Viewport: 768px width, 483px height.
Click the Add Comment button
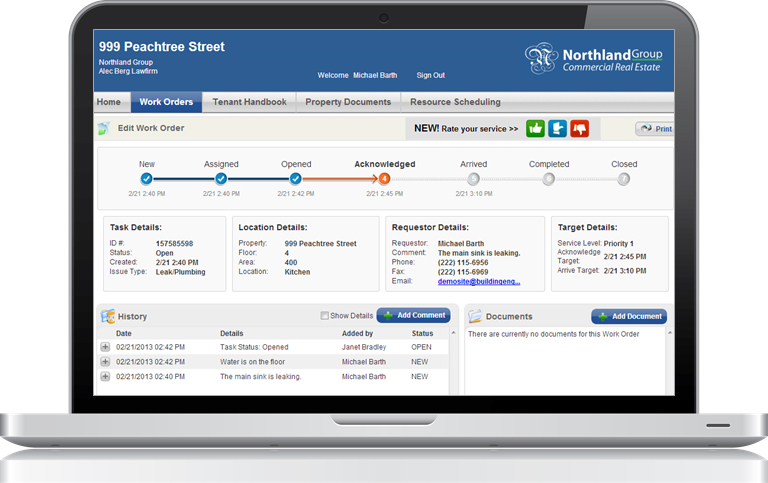tap(413, 315)
